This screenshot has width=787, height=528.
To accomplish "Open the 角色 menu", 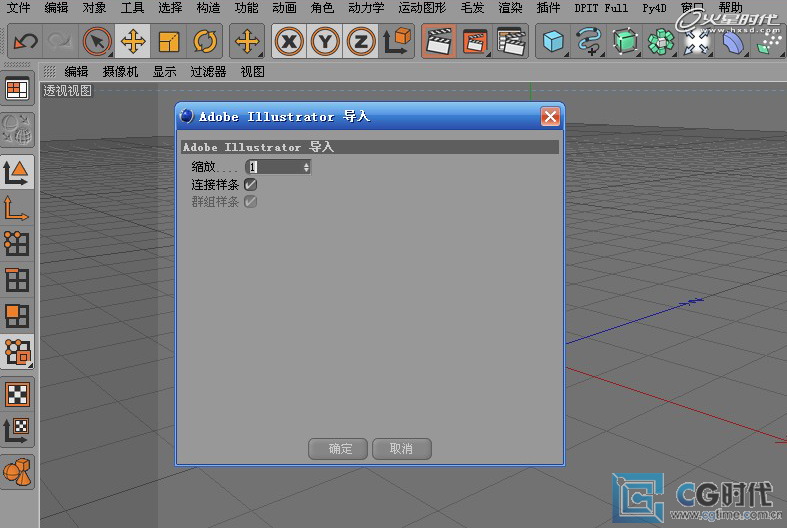I will 322,8.
